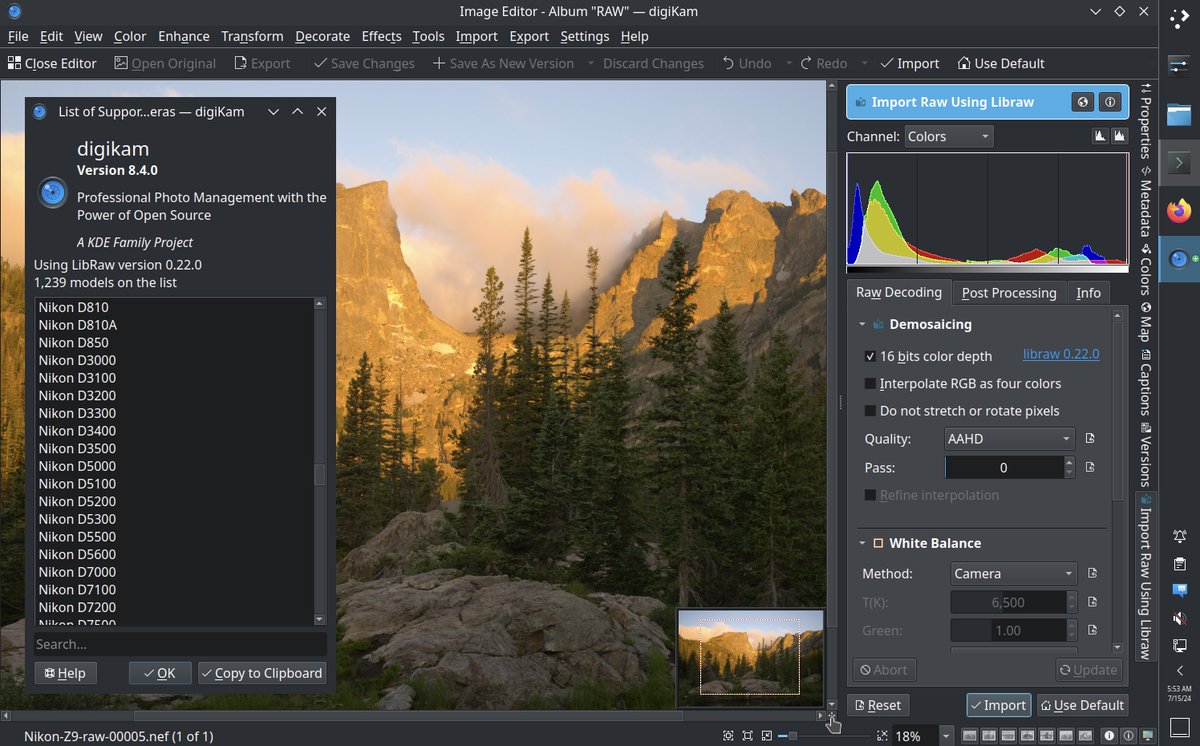Image resolution: width=1200 pixels, height=746 pixels.
Task: Collapse the Demosaicing section
Action: (x=862, y=324)
